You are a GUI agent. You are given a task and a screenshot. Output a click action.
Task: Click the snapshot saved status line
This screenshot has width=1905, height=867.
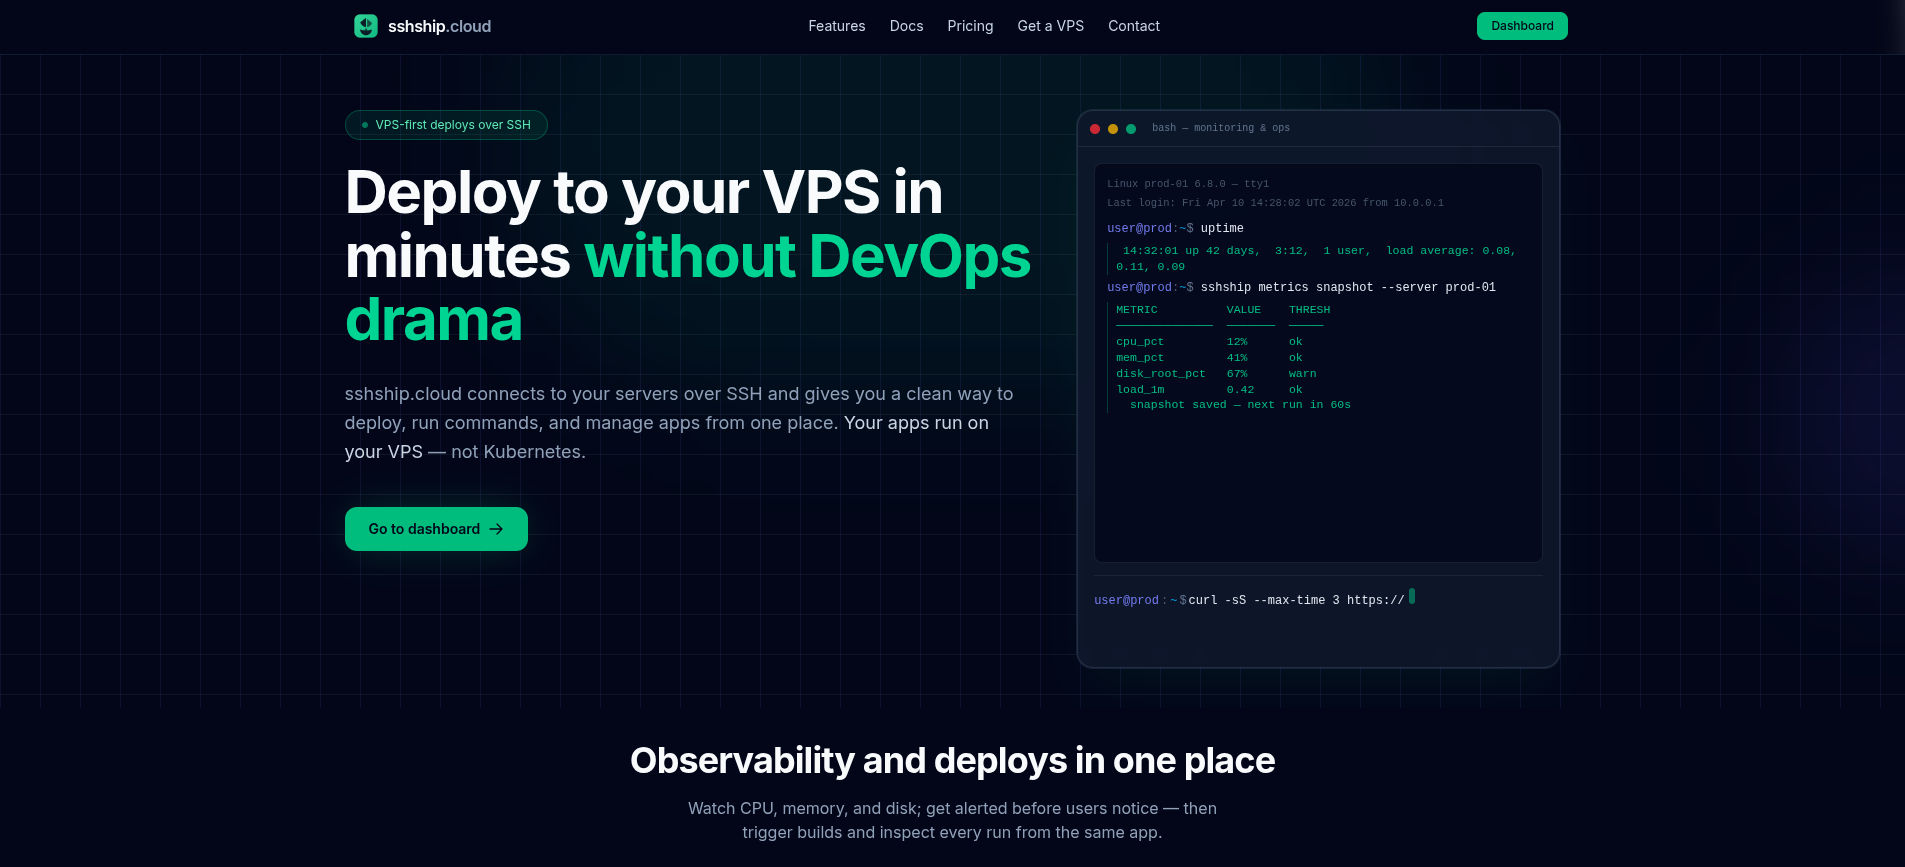click(1240, 405)
